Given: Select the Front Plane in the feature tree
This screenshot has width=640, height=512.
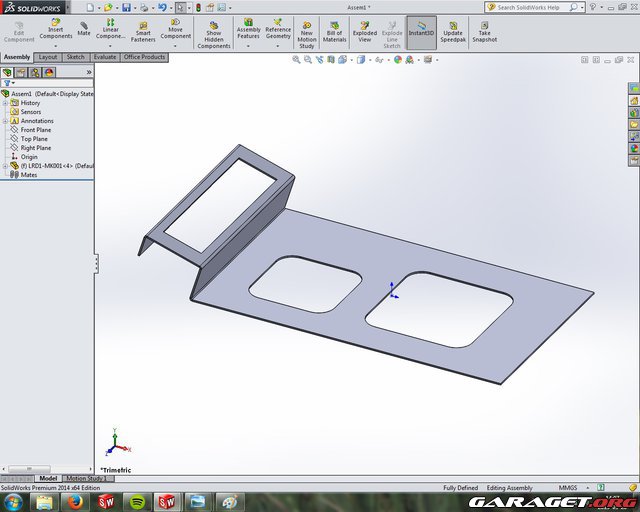Looking at the screenshot, I should point(35,130).
